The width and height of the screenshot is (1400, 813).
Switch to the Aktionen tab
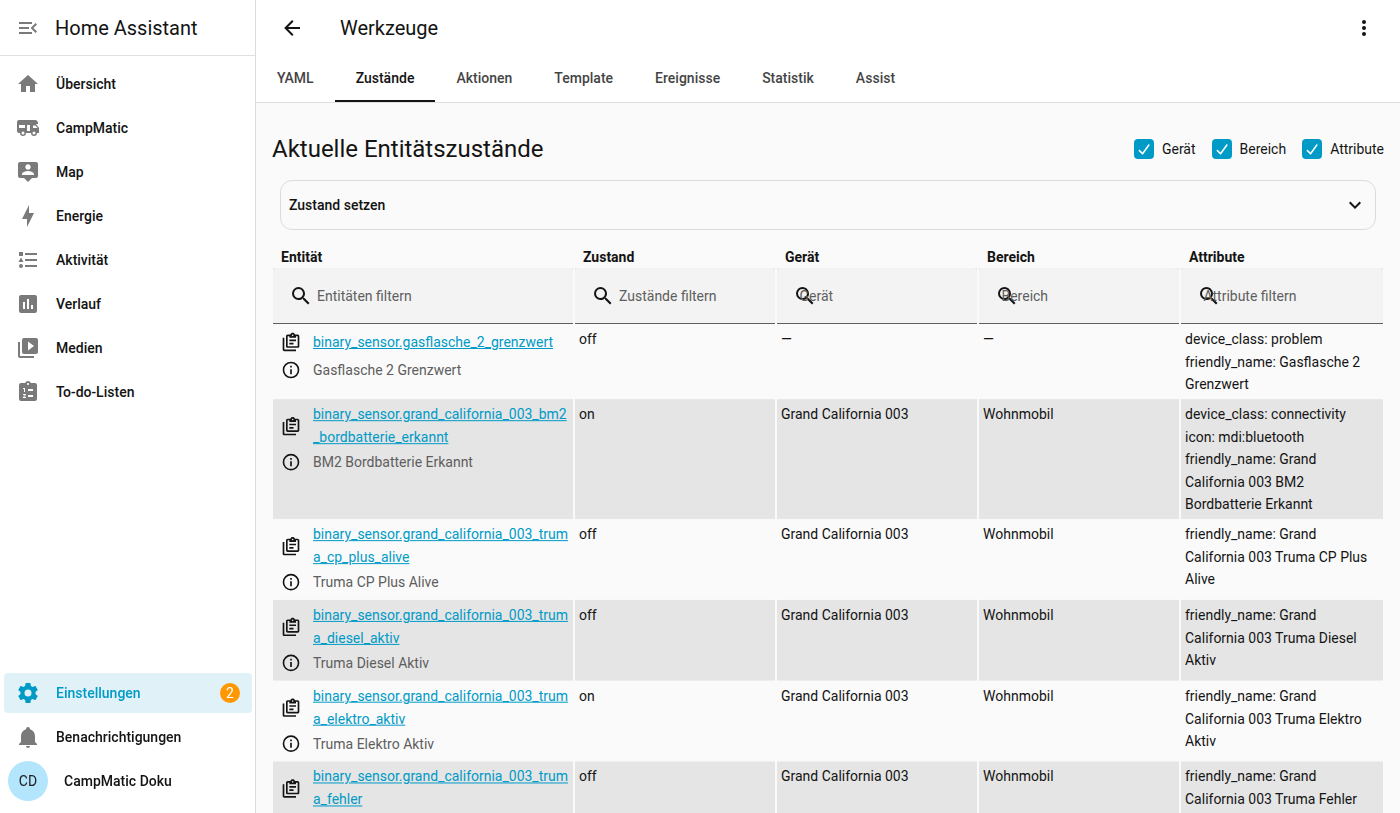tap(484, 78)
